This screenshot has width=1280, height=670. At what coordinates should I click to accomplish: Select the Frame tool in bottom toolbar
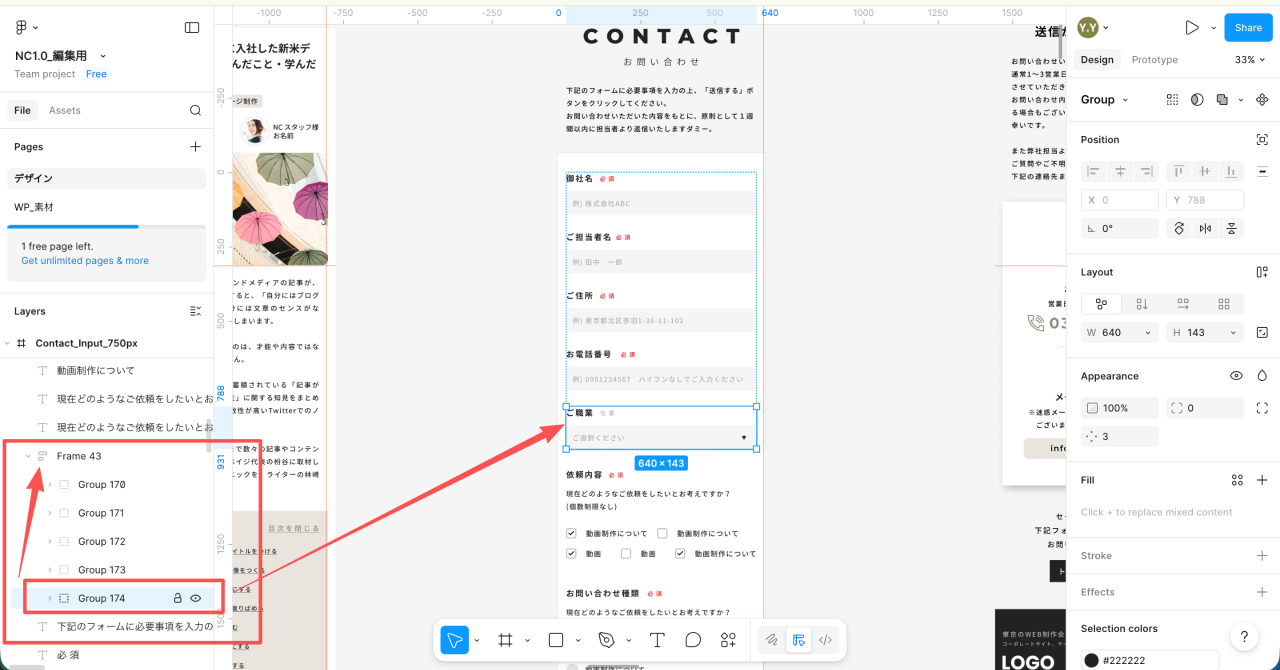505,640
